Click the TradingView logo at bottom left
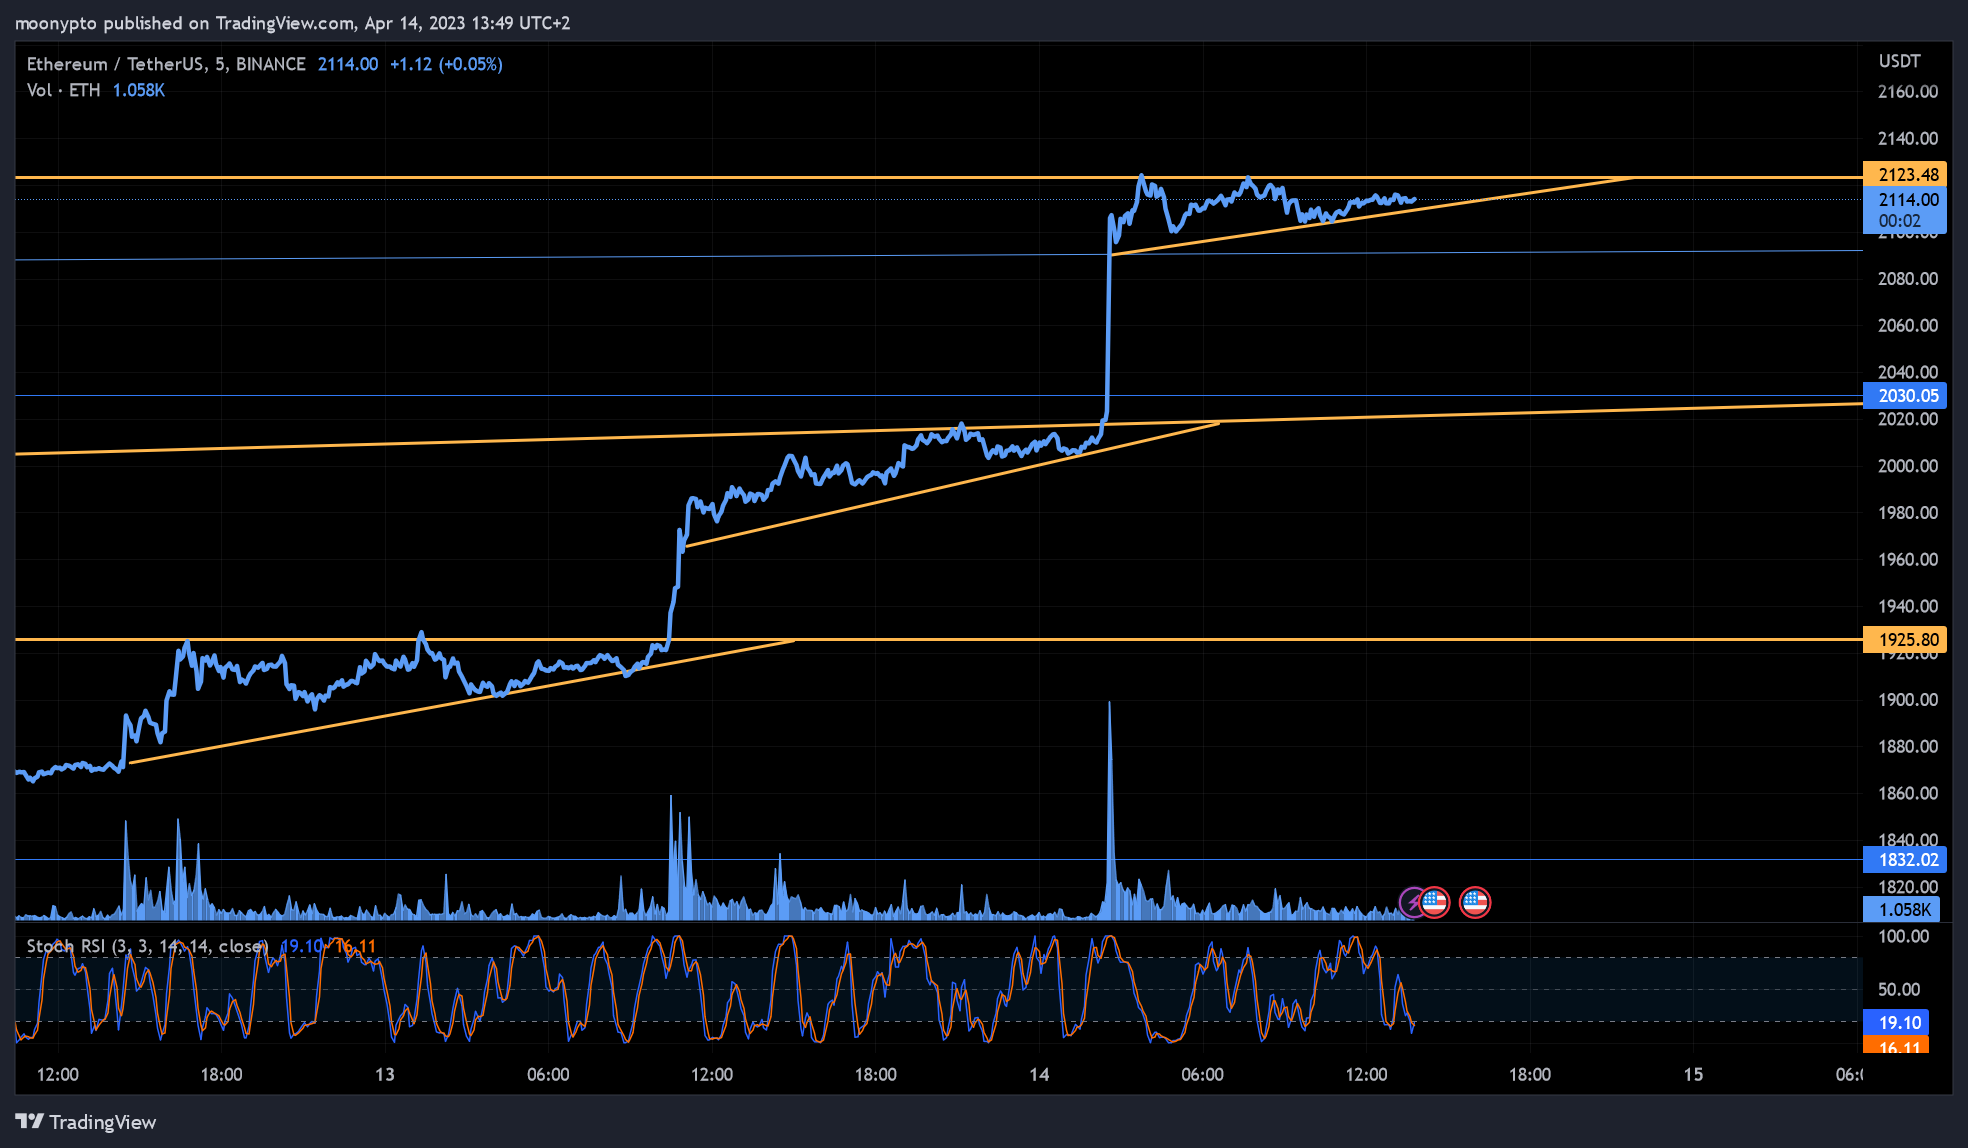The width and height of the screenshot is (1968, 1148). pyautogui.click(x=86, y=1122)
